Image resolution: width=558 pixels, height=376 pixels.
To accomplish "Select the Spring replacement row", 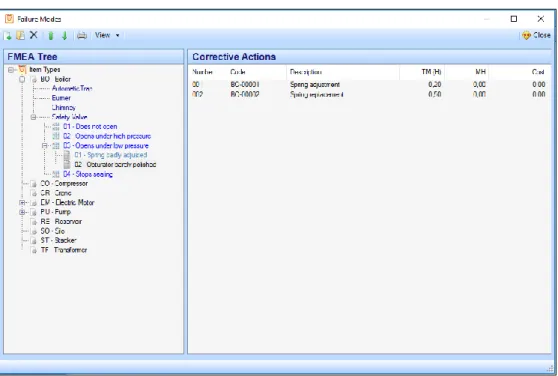I will (369, 94).
